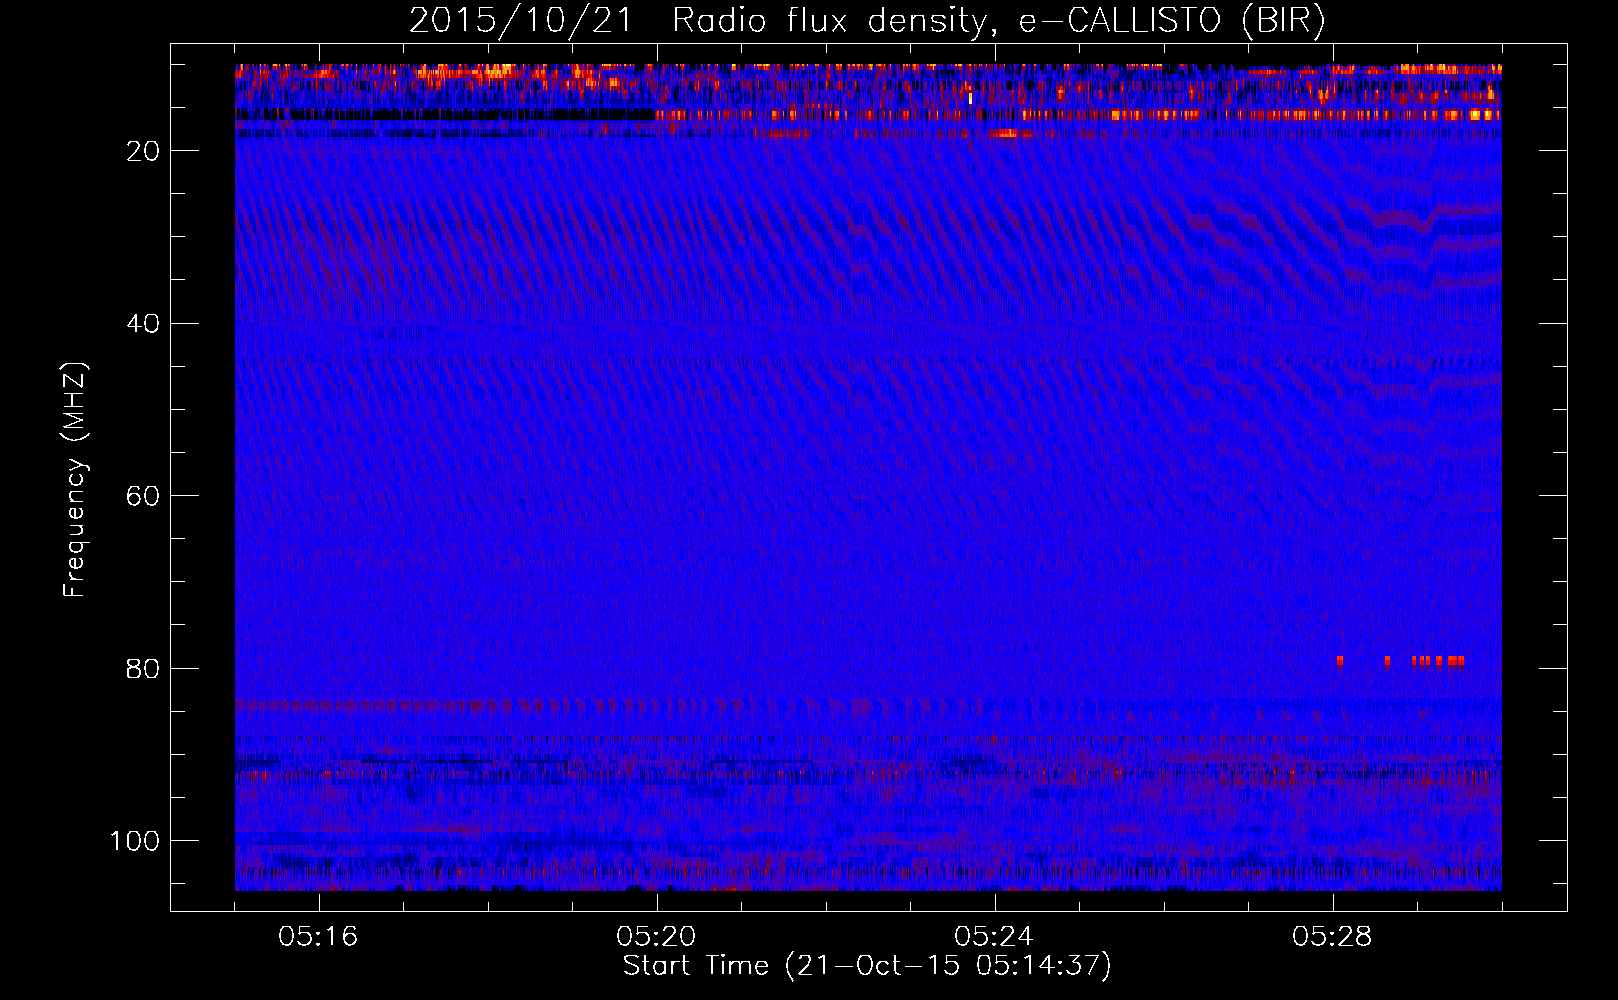Click the 05:24 time tick label
The height and width of the screenshot is (1000, 1618).
(994, 937)
